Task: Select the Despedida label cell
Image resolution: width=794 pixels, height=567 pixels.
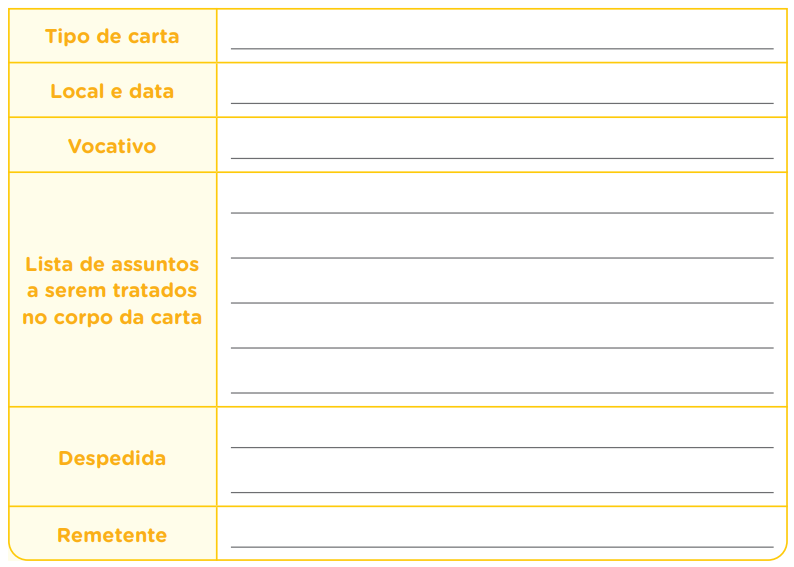Action: pyautogui.click(x=113, y=457)
